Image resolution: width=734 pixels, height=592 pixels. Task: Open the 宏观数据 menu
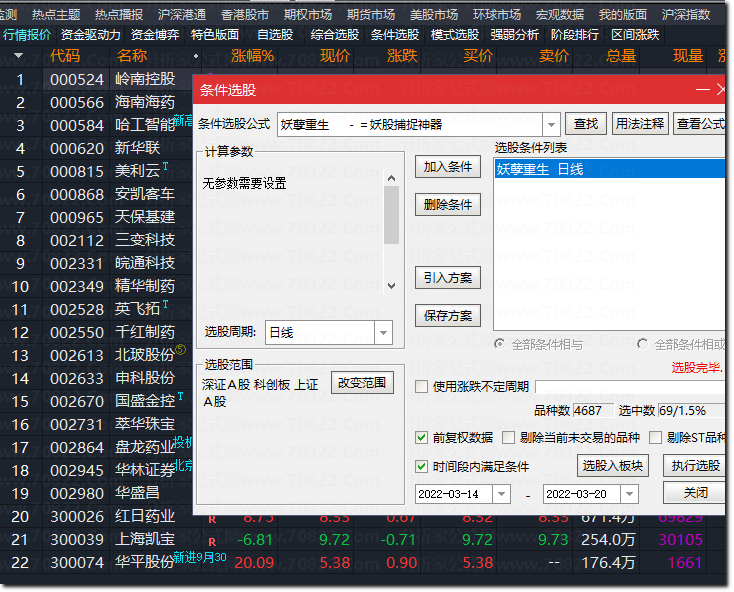[560, 15]
